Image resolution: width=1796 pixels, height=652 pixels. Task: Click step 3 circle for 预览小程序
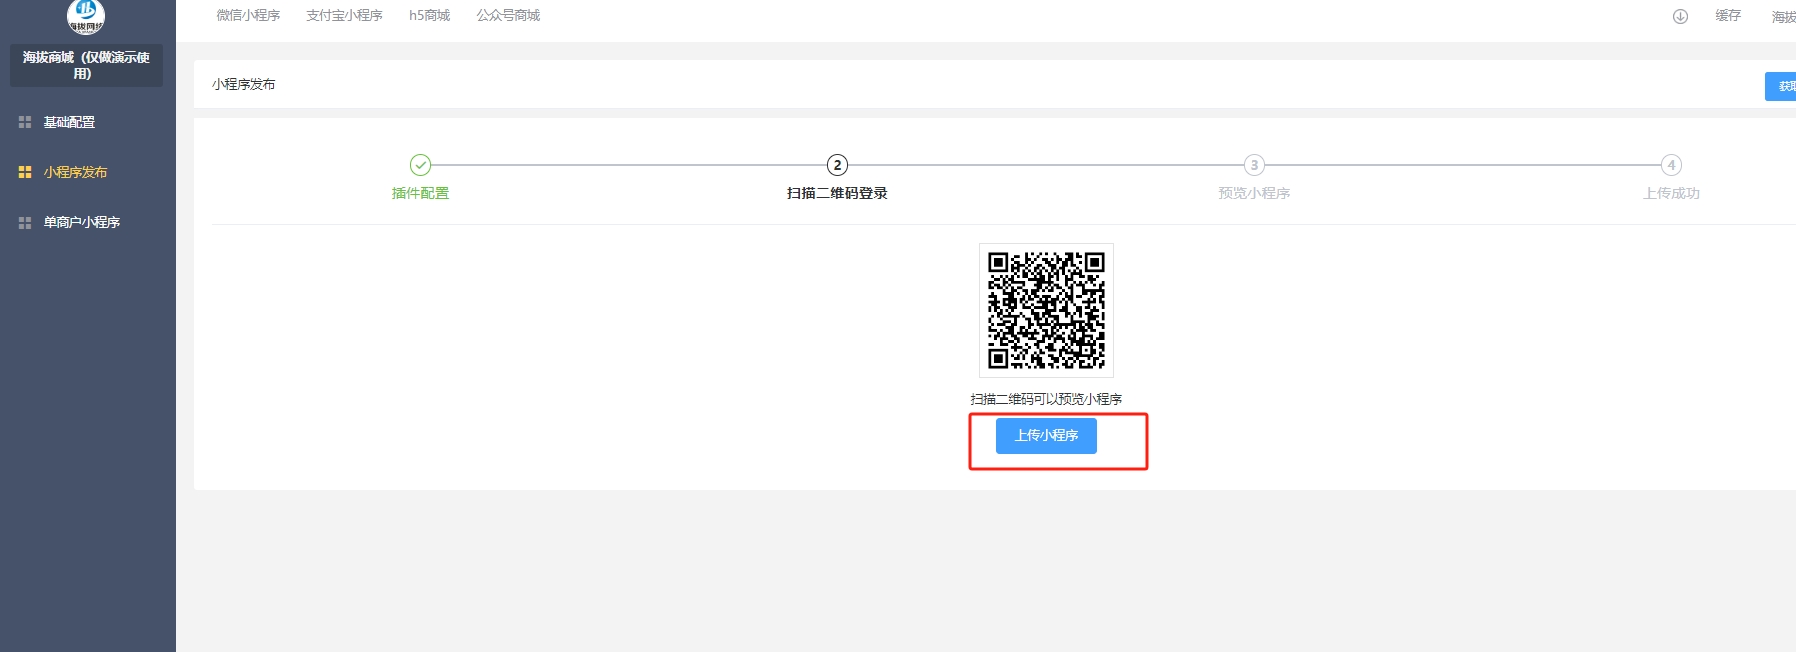1254,165
